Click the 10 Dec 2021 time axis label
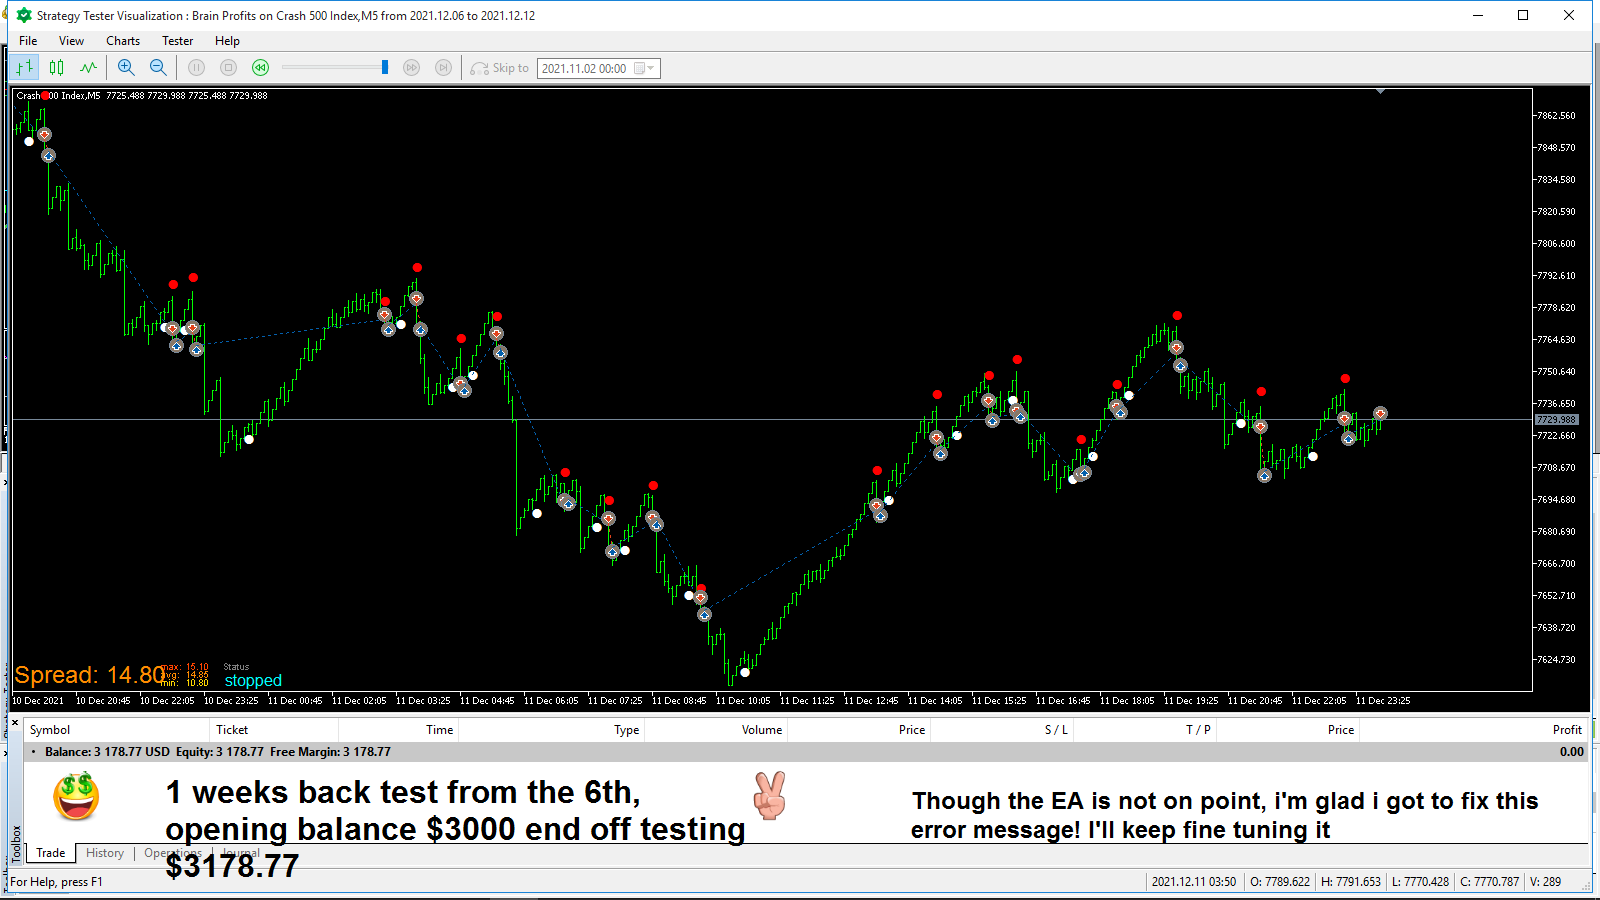The width and height of the screenshot is (1600, 900). pyautogui.click(x=38, y=701)
